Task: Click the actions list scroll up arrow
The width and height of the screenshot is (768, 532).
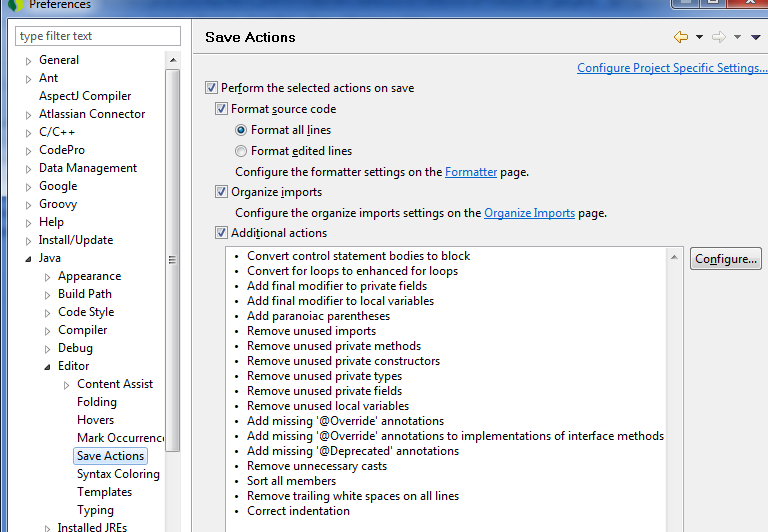Action: (x=674, y=257)
